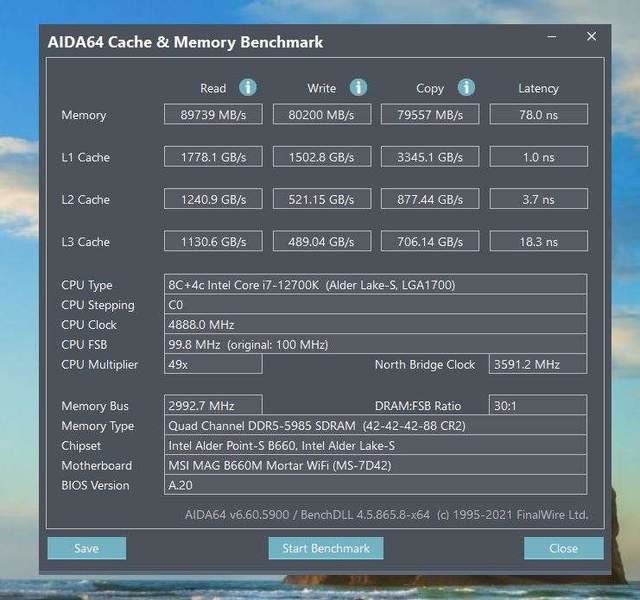Select L1 Cache copy 3345.1 GB/s
Image resolution: width=640 pixels, height=600 pixels.
(x=430, y=157)
